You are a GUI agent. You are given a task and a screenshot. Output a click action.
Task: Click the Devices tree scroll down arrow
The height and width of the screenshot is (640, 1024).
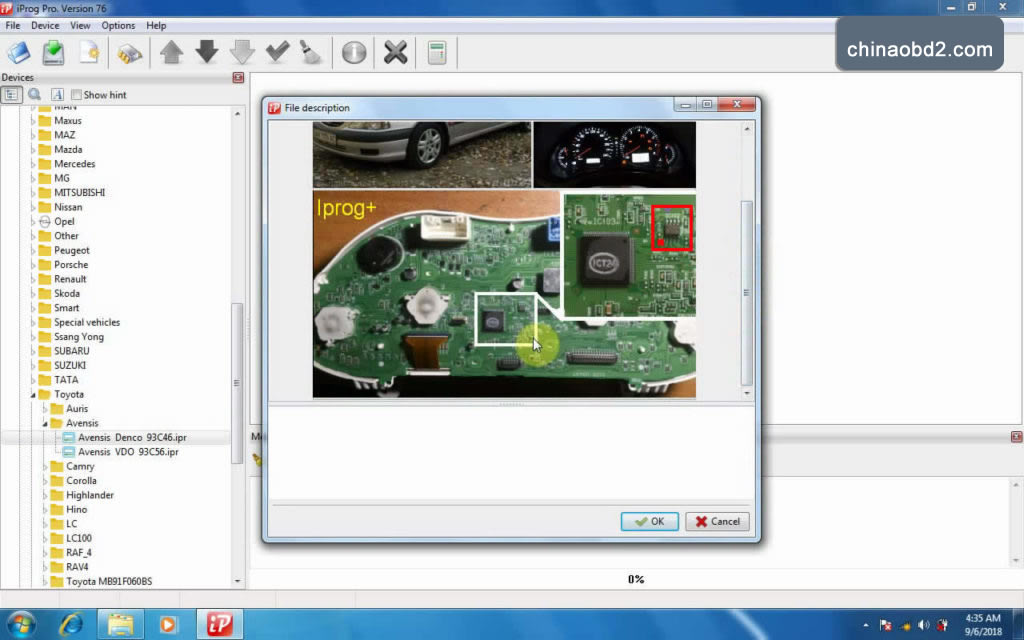pyautogui.click(x=237, y=581)
